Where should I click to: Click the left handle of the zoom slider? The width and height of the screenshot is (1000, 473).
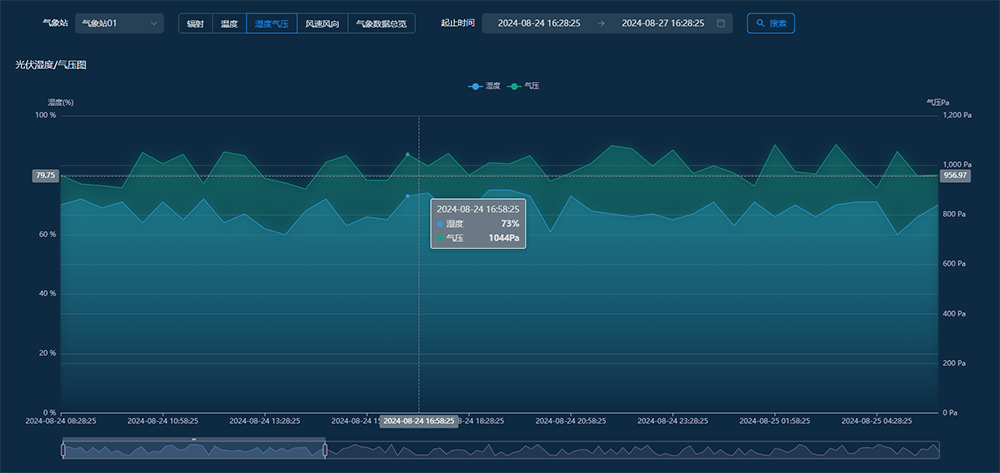[x=63, y=451]
